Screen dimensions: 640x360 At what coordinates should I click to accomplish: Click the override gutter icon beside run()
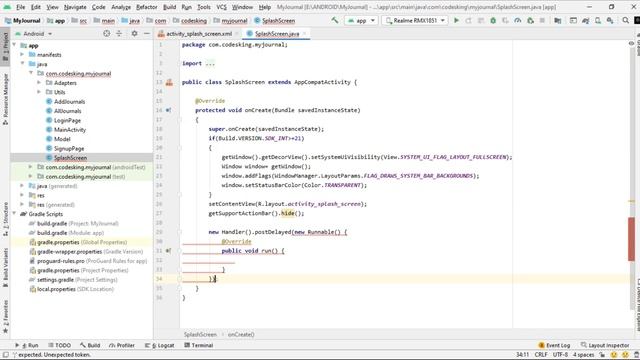point(168,251)
